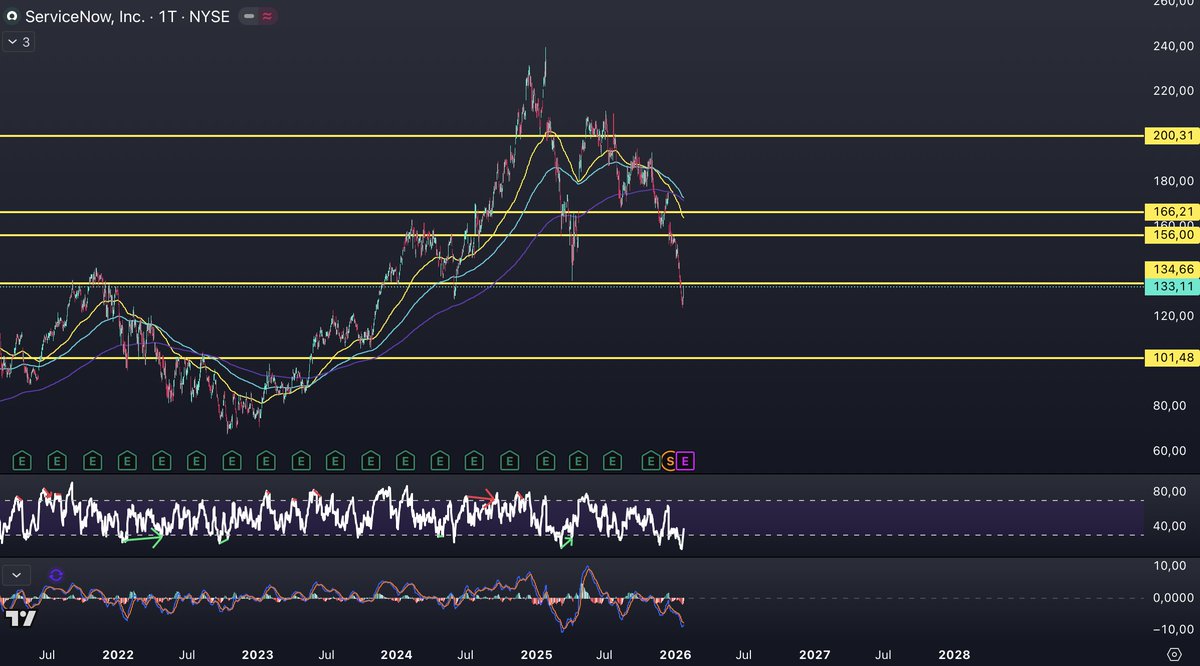The image size is (1200, 666).
Task: Select the 166,21 yellow price label
Action: [1171, 211]
